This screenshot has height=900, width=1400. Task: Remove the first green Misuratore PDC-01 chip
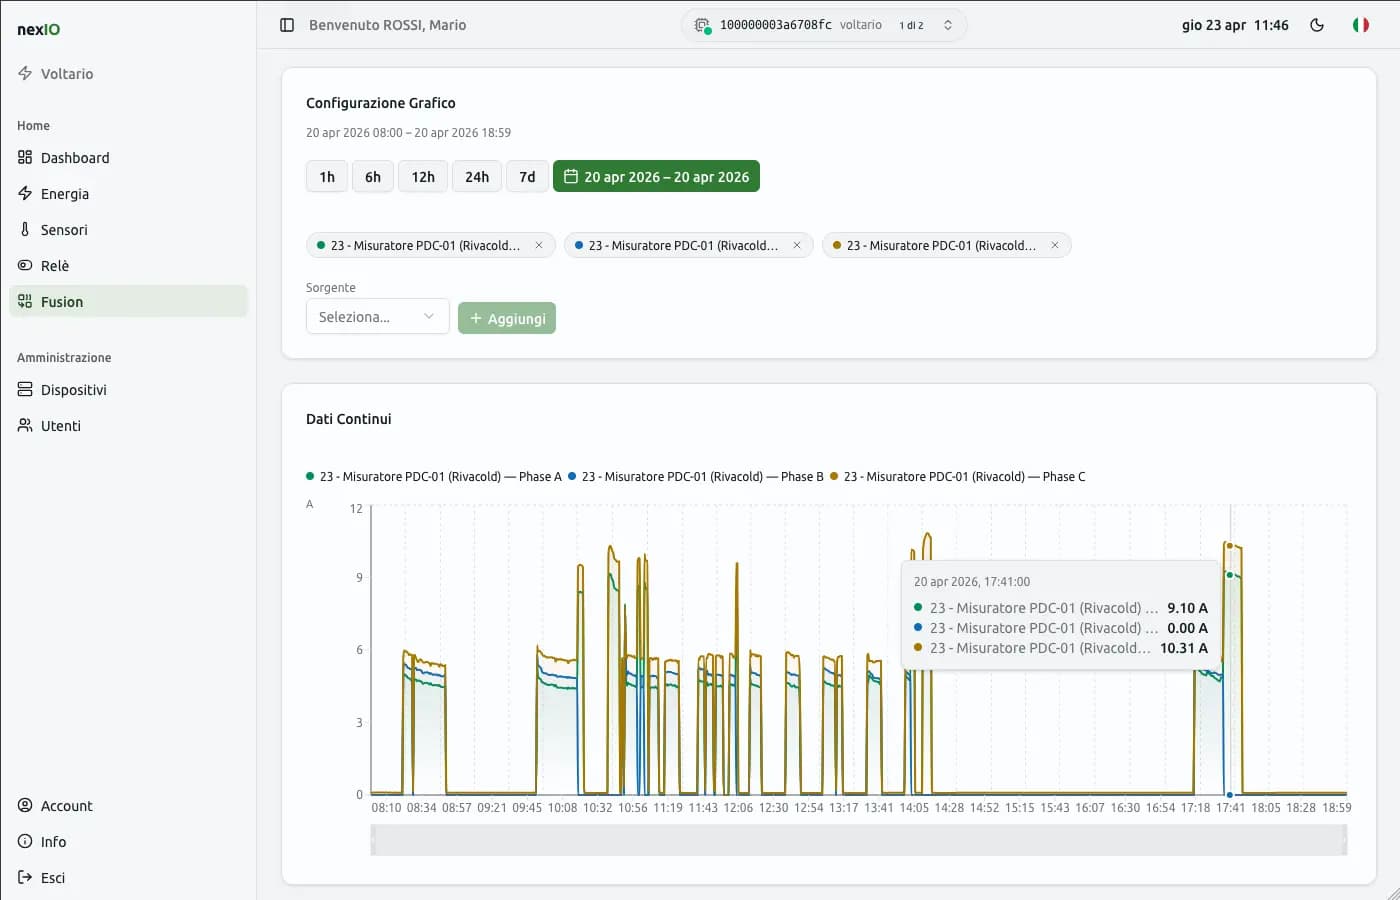coord(539,245)
